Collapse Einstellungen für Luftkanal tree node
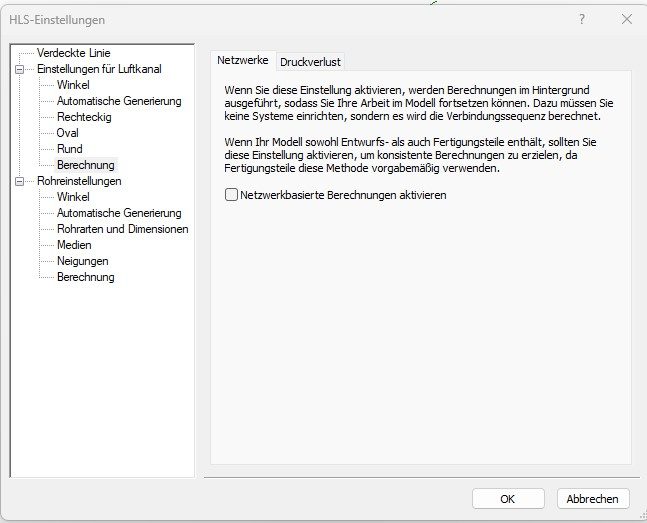 (18, 69)
